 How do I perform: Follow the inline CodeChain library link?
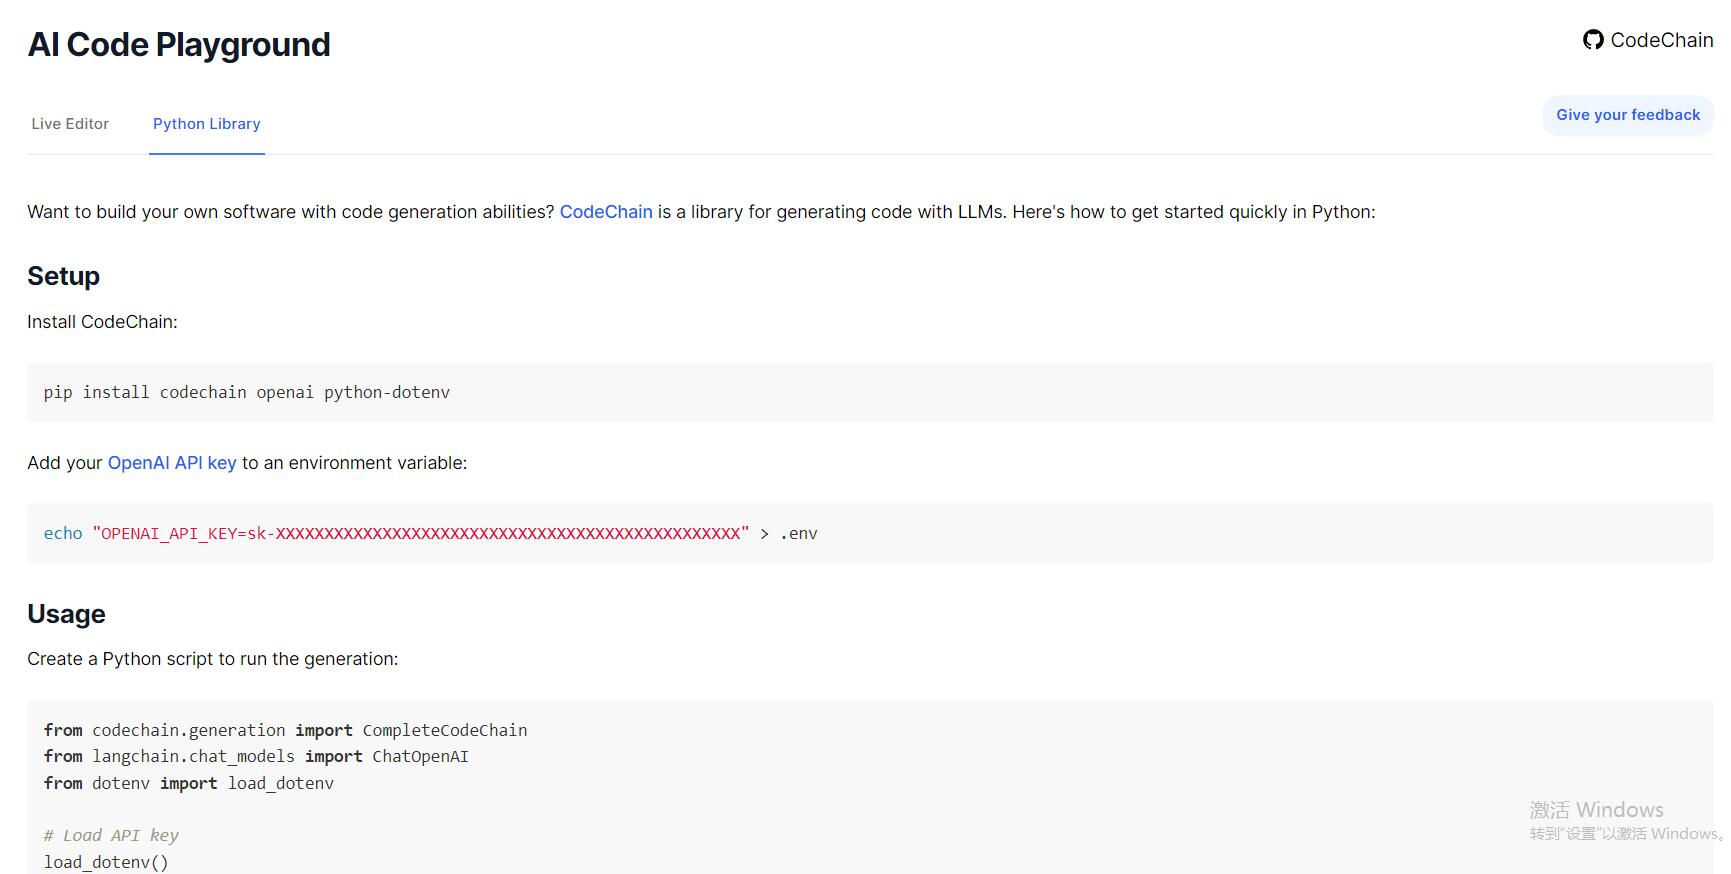click(605, 212)
